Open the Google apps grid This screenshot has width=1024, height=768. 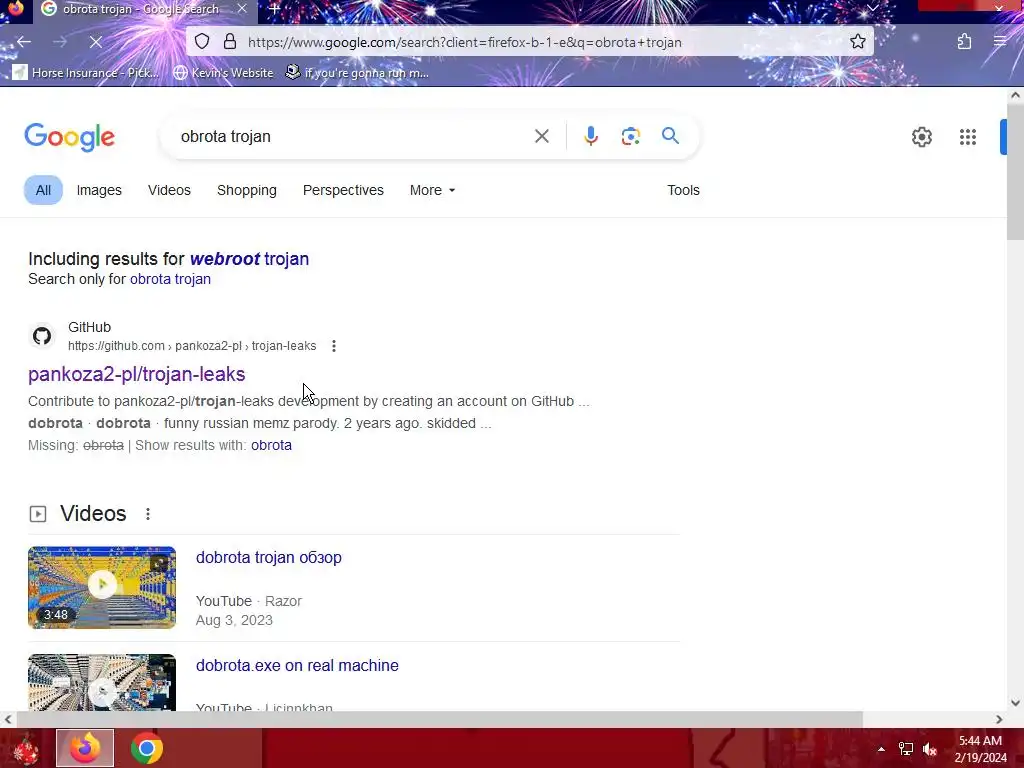(x=967, y=137)
